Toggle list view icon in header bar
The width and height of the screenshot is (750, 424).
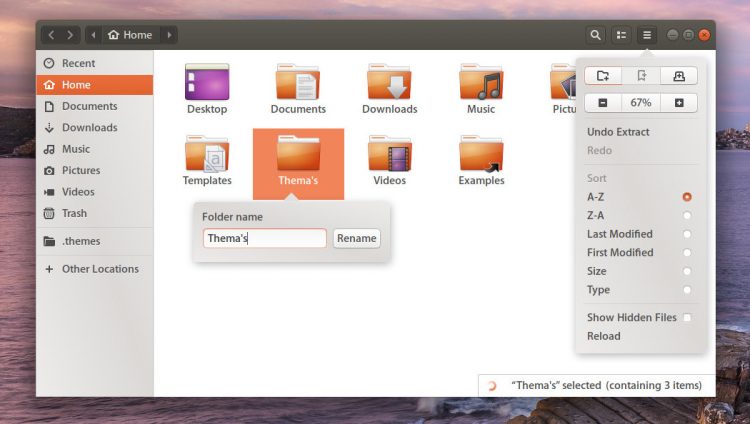(x=621, y=35)
